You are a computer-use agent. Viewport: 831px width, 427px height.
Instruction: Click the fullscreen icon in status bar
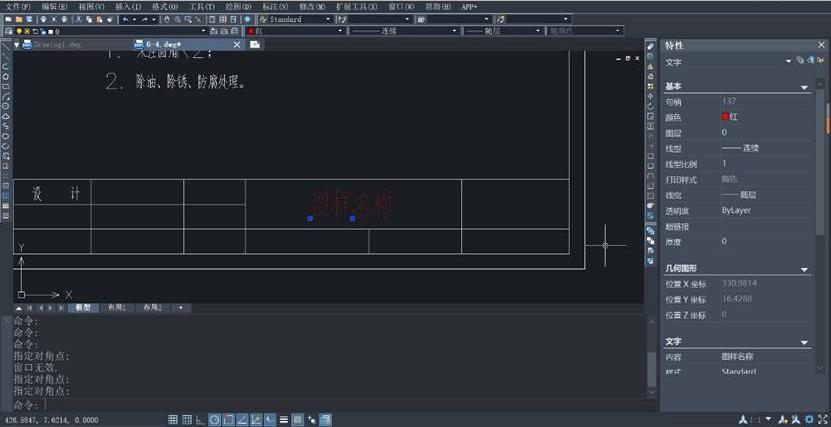[823, 420]
